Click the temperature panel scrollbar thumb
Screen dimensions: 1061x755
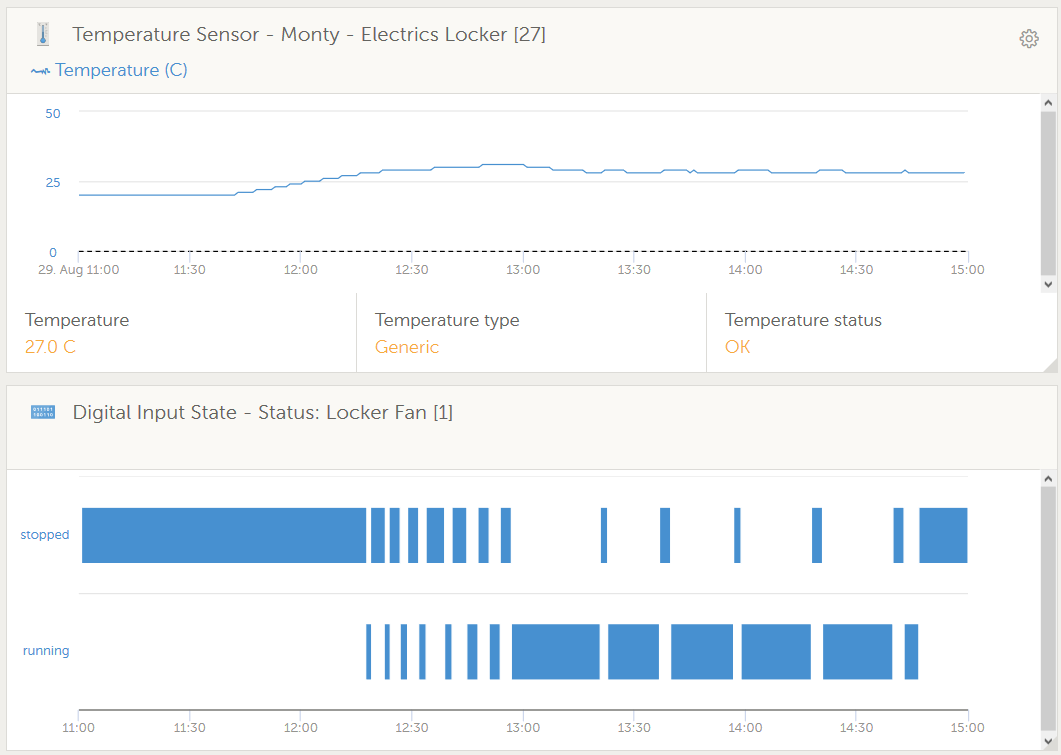click(1047, 190)
